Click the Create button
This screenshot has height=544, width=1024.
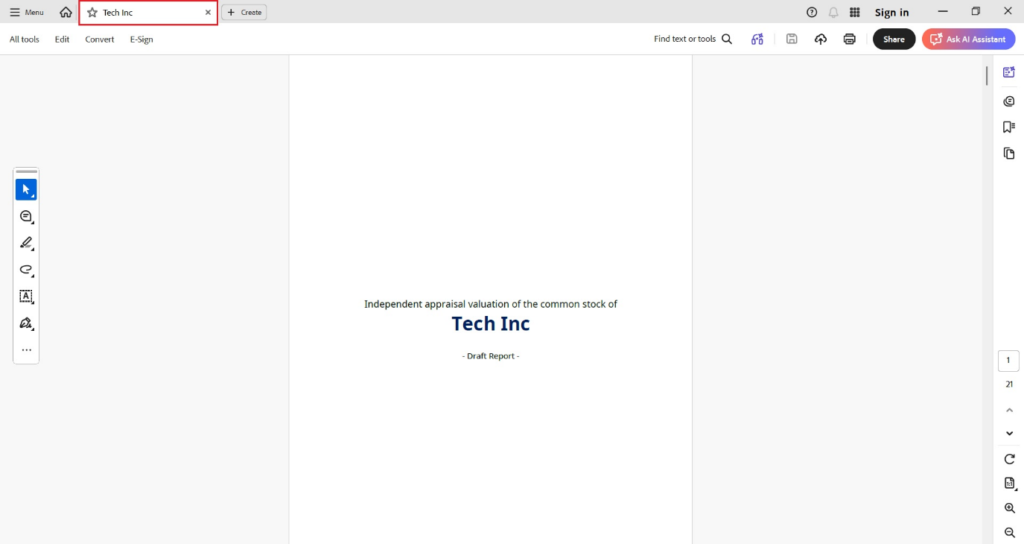244,12
